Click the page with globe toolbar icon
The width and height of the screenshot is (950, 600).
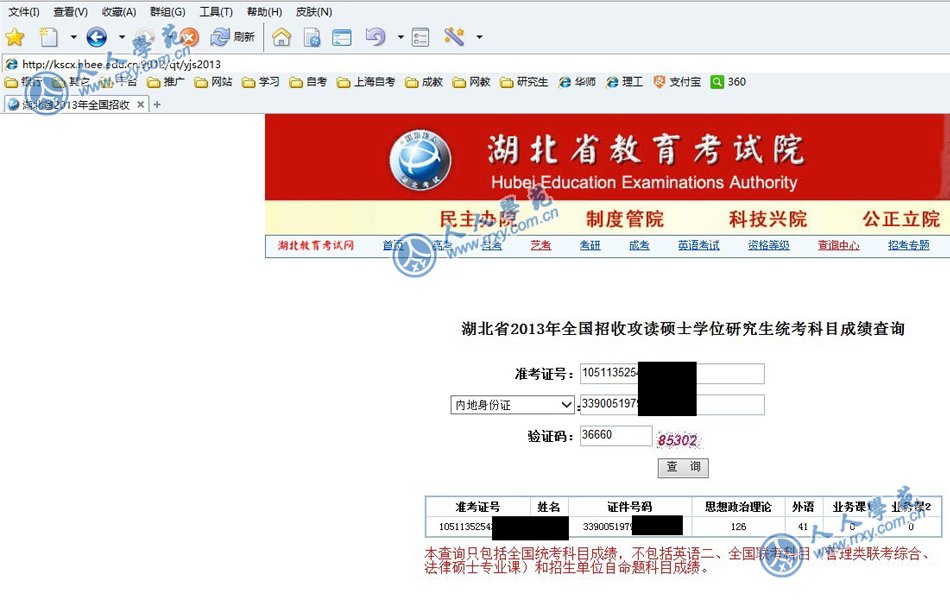[312, 38]
